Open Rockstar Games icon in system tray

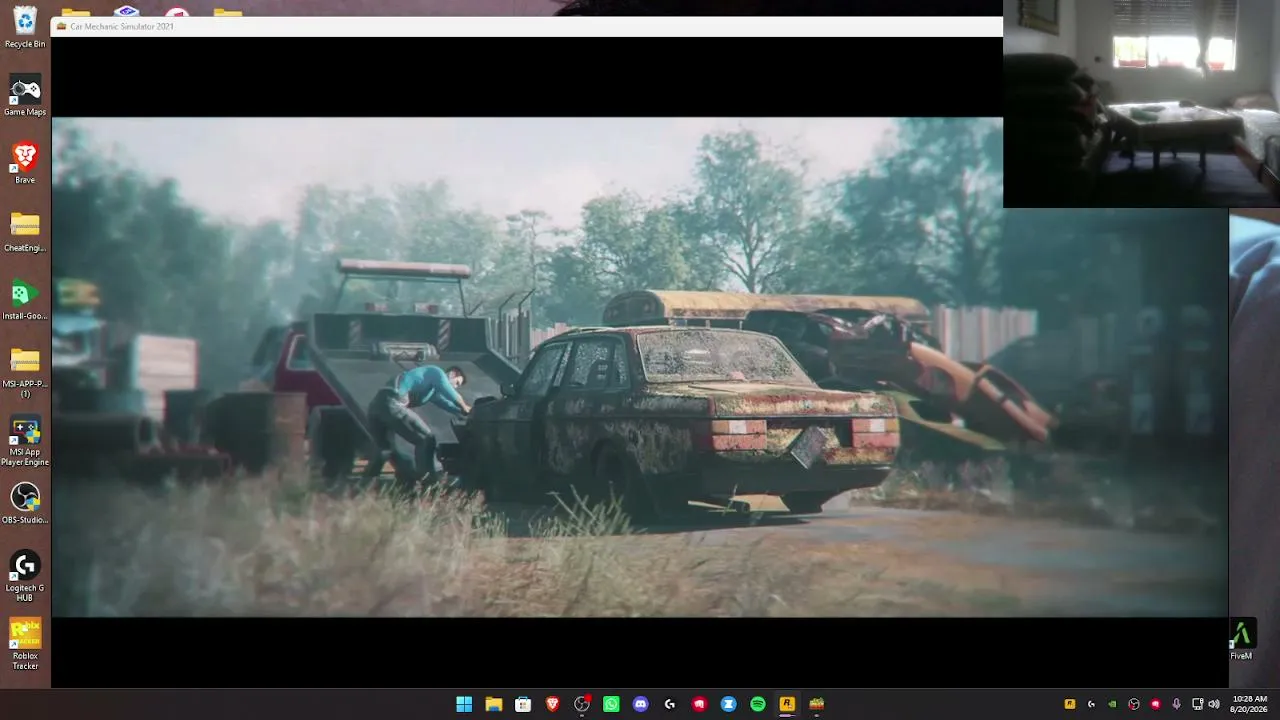click(x=1070, y=704)
